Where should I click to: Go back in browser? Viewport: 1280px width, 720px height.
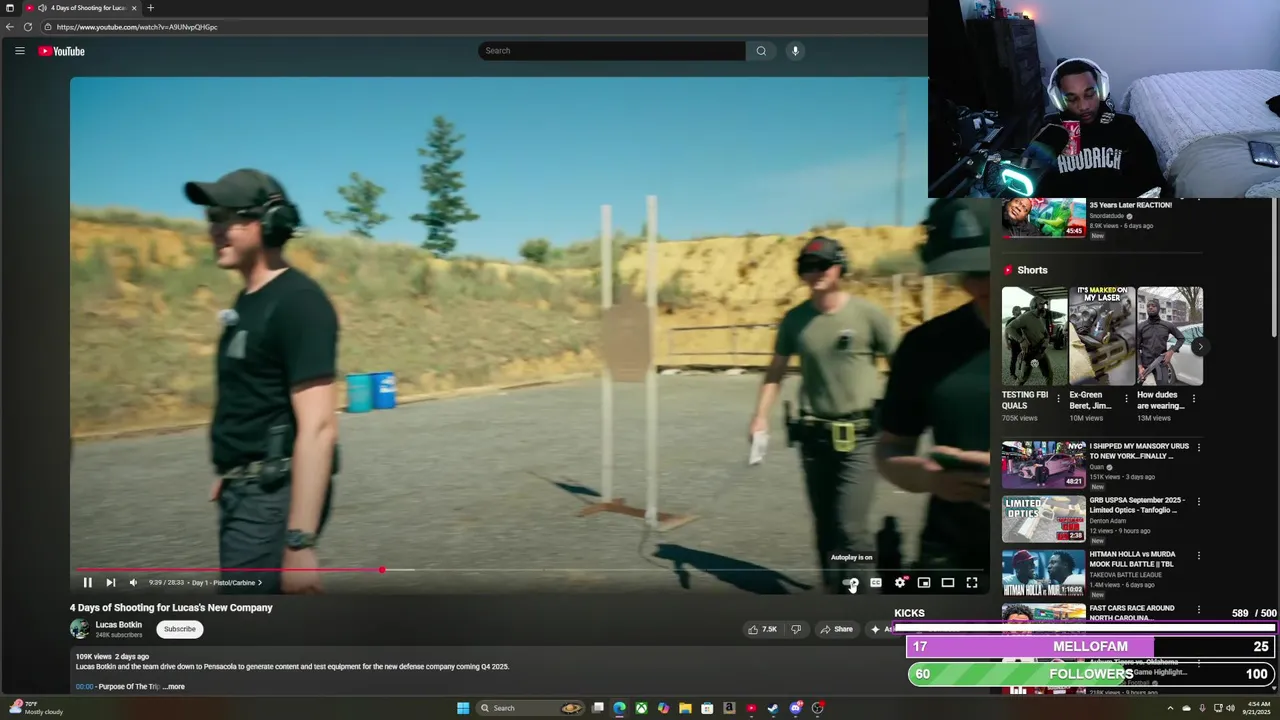(x=10, y=27)
